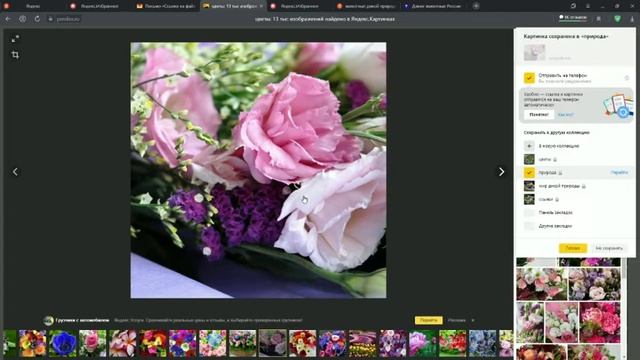The width and height of the screenshot is (640, 360).
Task: Go to the next image arrow
Action: pyautogui.click(x=501, y=172)
